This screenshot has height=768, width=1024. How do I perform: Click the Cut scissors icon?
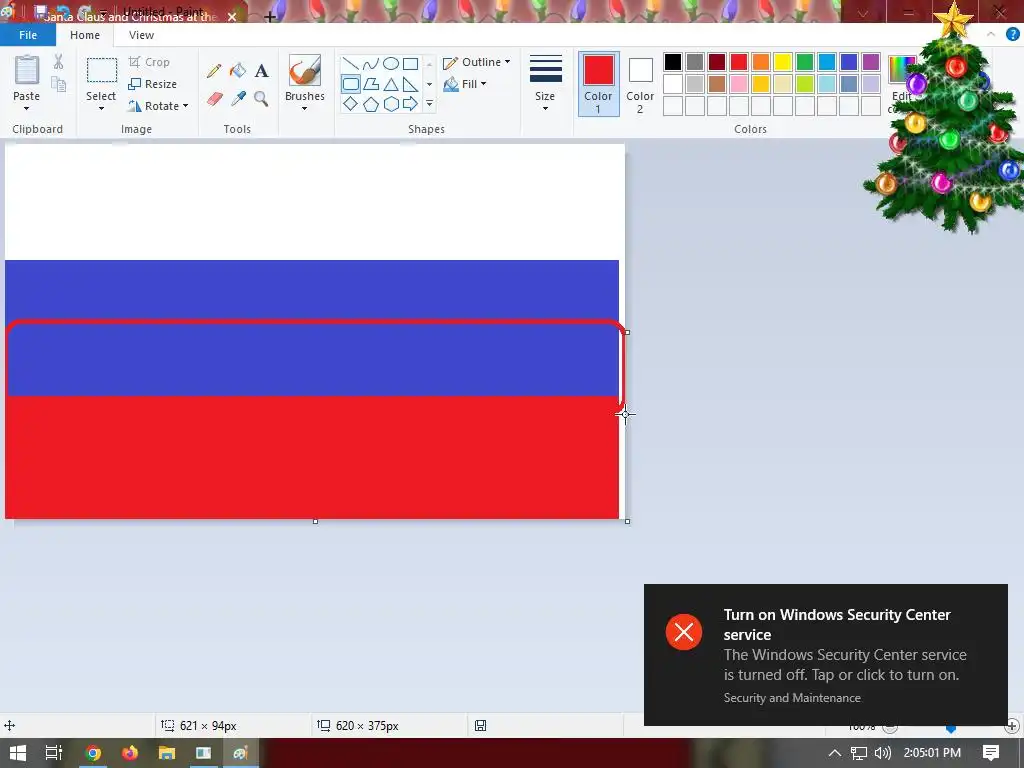click(x=58, y=62)
